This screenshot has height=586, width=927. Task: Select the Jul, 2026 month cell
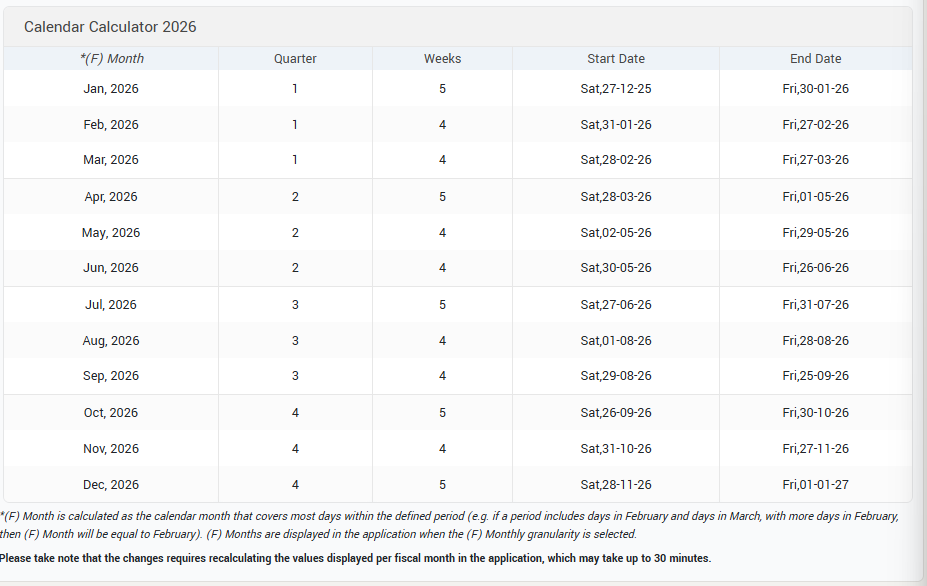(111, 305)
